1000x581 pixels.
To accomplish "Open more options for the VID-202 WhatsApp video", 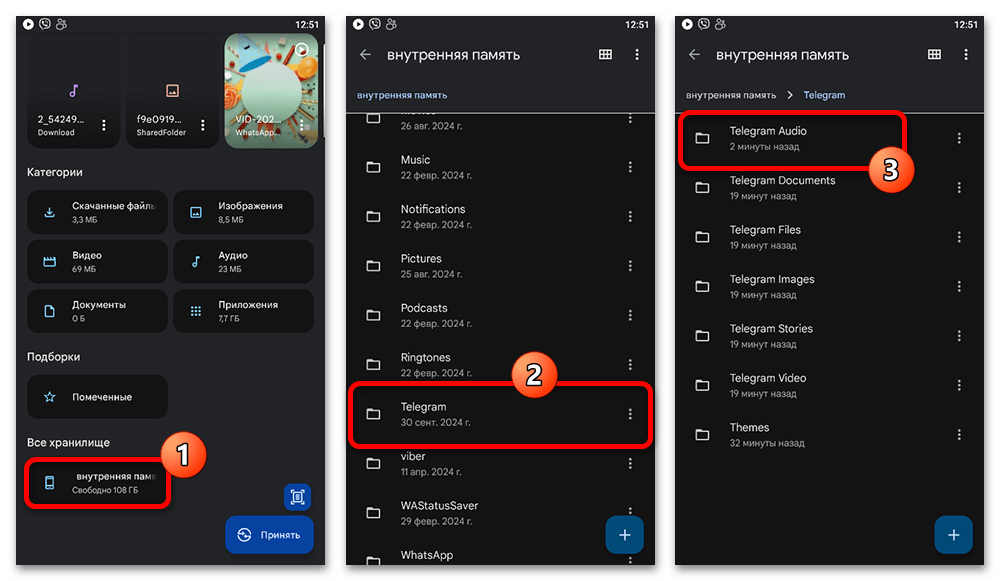I will (x=302, y=126).
